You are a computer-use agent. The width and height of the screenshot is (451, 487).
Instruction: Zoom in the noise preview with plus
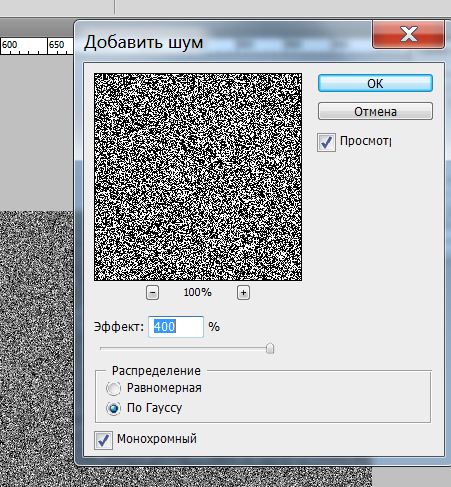tap(243, 293)
